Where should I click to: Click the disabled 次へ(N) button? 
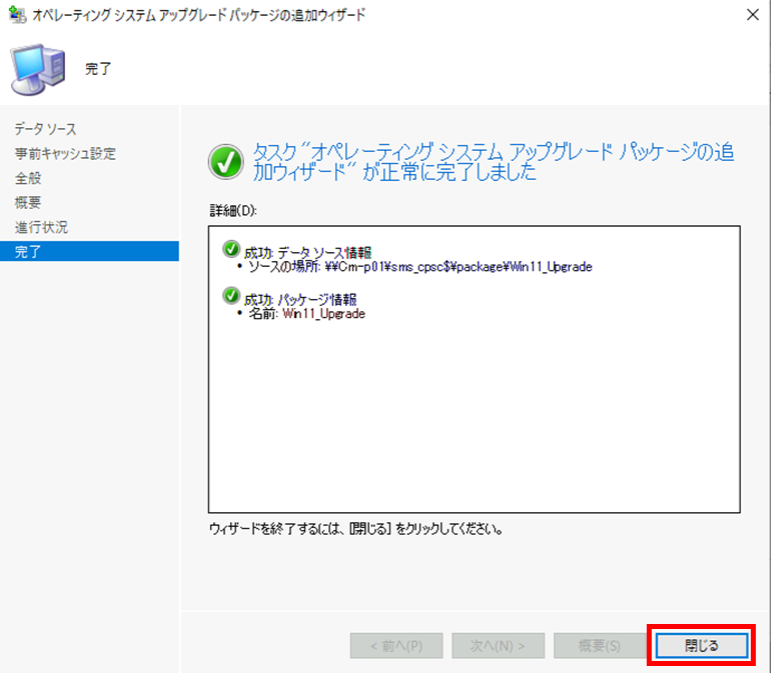click(498, 645)
